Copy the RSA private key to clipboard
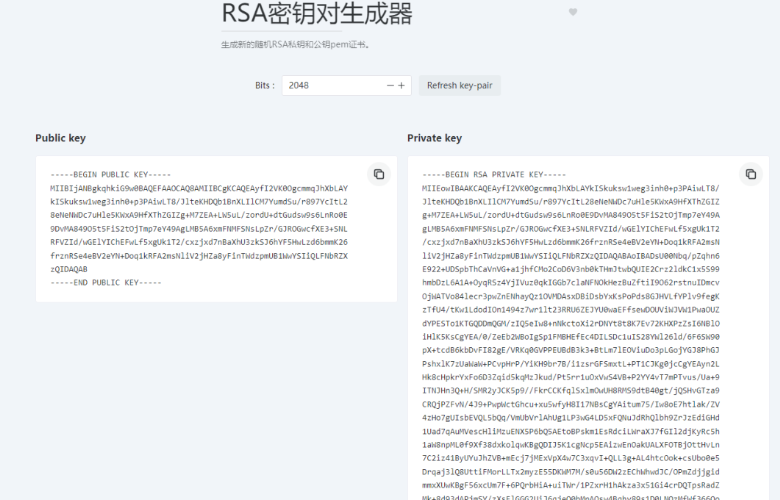 [x=751, y=174]
